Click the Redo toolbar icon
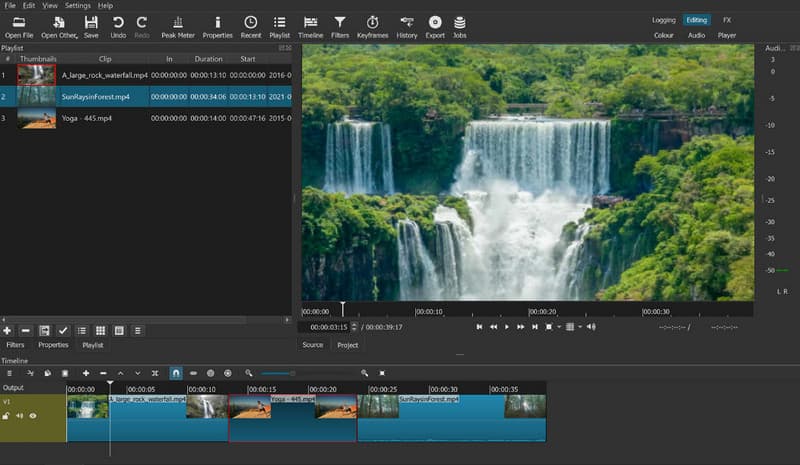The height and width of the screenshot is (465, 800). click(141, 27)
